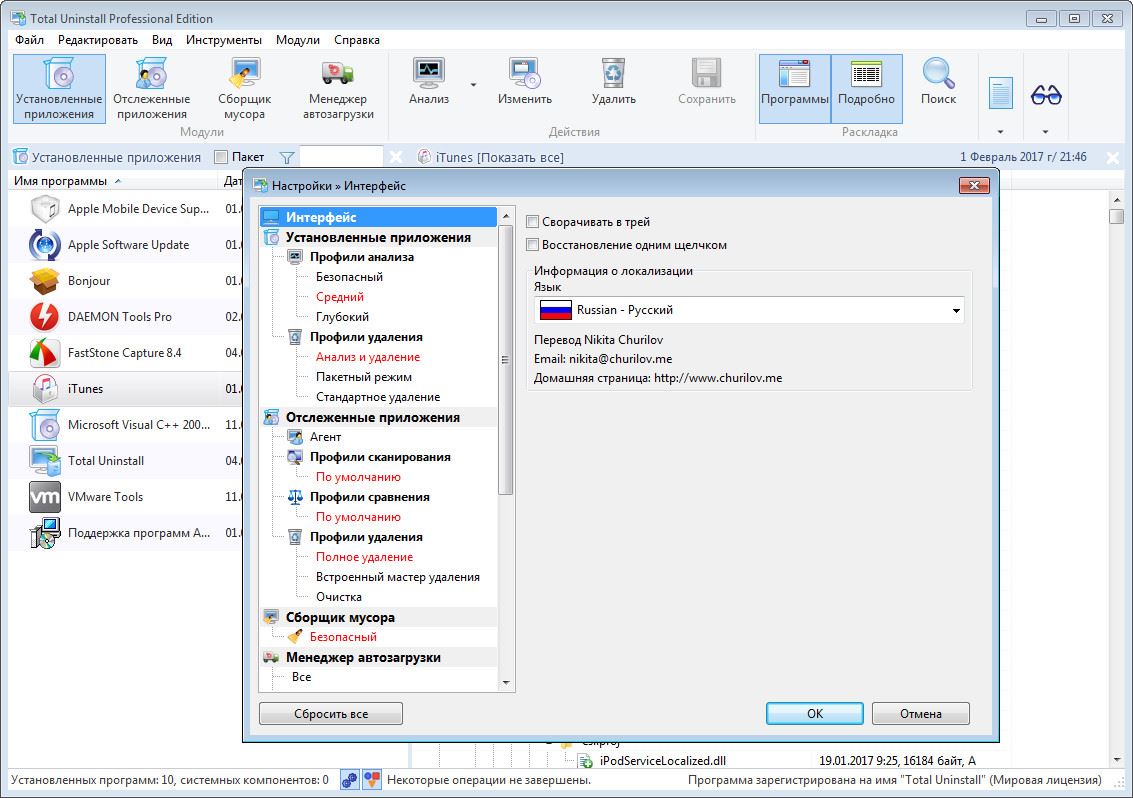Click the filter text input field

click(341, 157)
